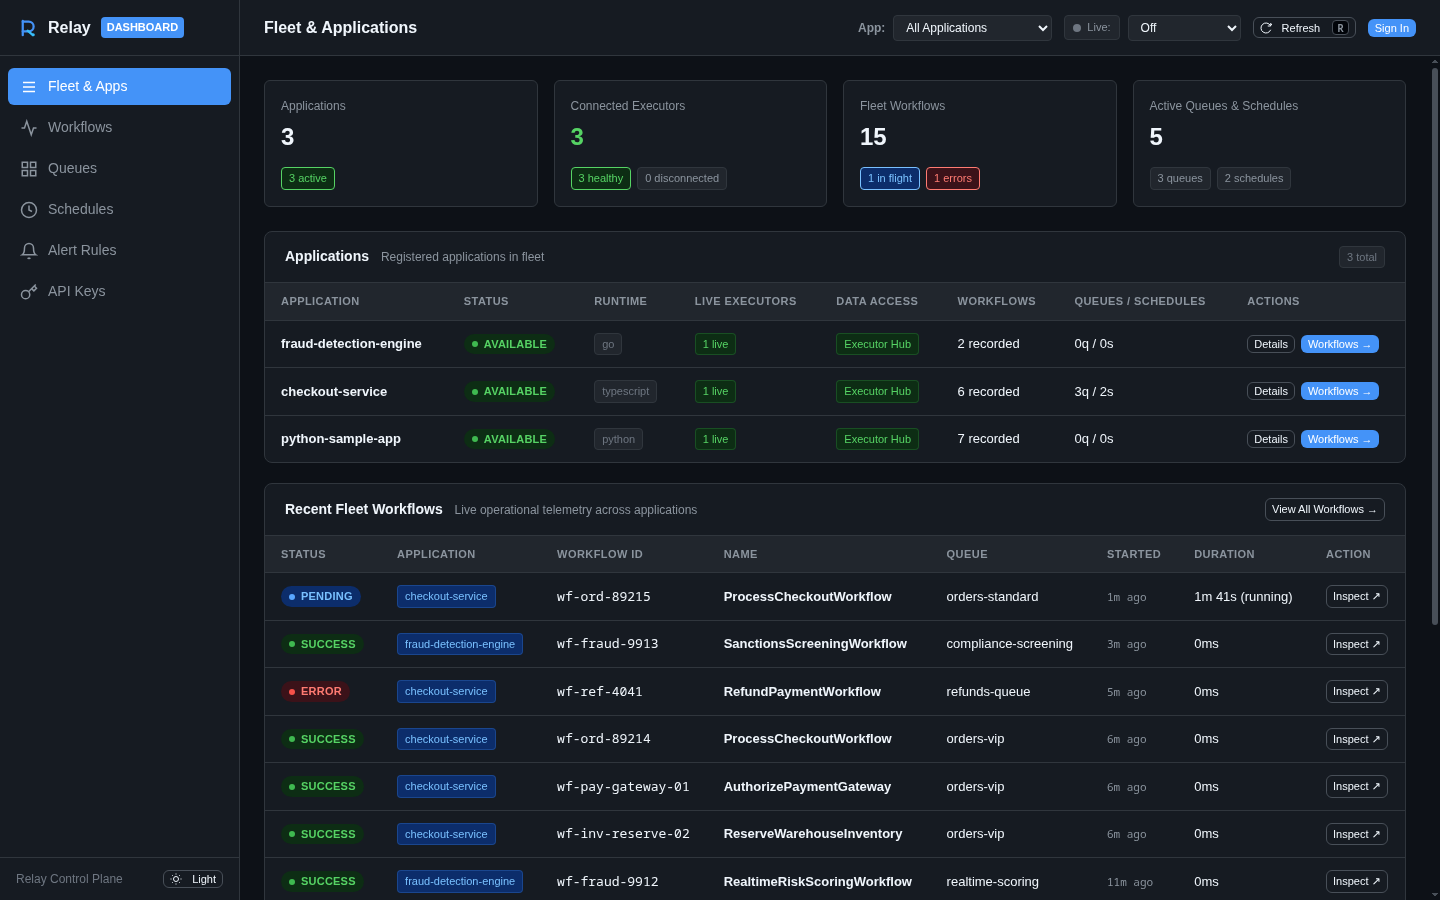The height and width of the screenshot is (900, 1440).
Task: Open the Live interval Off dropdown
Action: coord(1184,28)
